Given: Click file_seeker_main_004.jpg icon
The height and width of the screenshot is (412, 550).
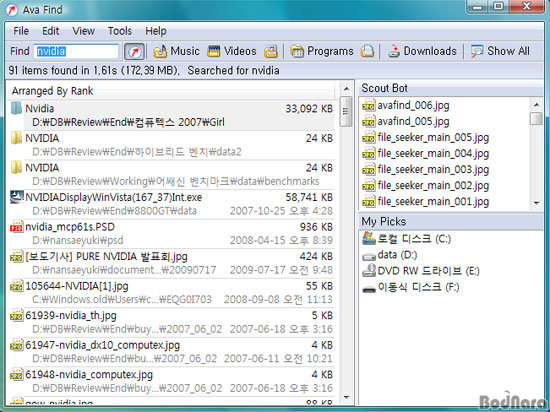Looking at the screenshot, I should pos(369,153).
